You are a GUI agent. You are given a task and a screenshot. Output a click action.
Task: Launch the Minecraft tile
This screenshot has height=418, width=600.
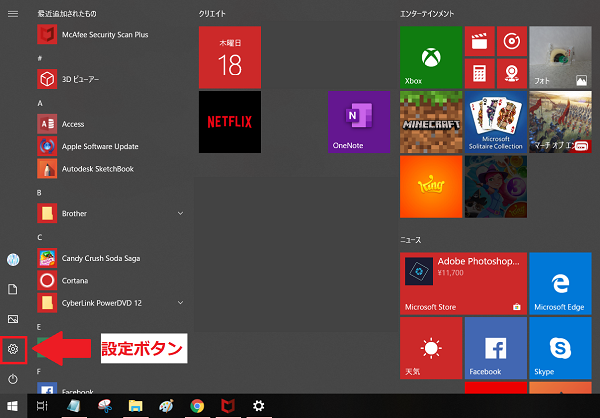(431, 122)
